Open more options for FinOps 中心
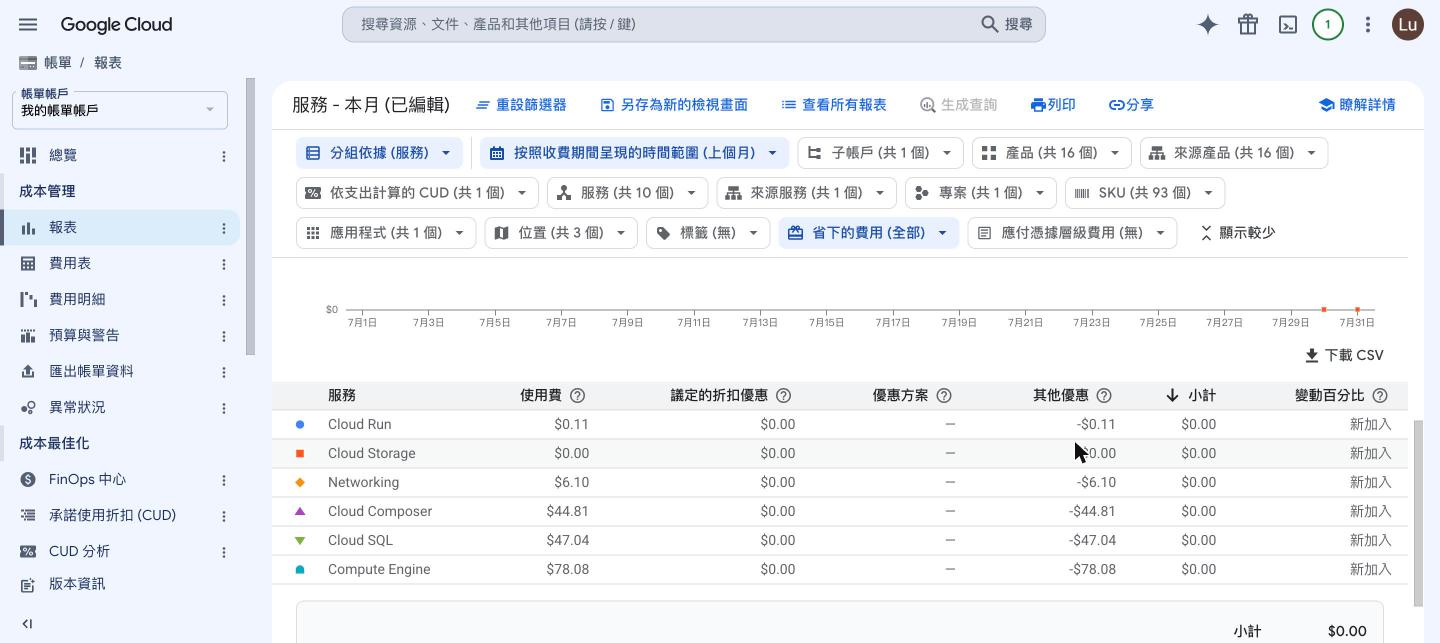This screenshot has height=643, width=1440. point(224,480)
